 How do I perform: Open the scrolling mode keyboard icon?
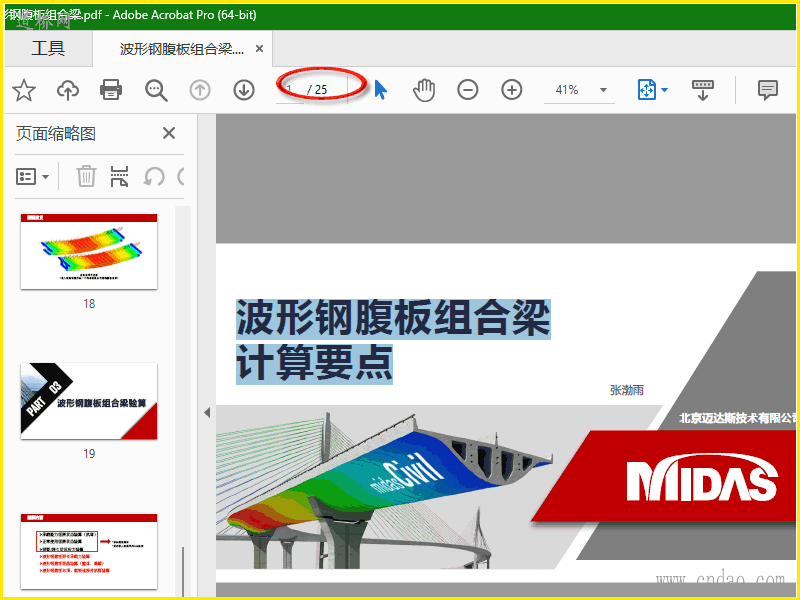tap(703, 90)
